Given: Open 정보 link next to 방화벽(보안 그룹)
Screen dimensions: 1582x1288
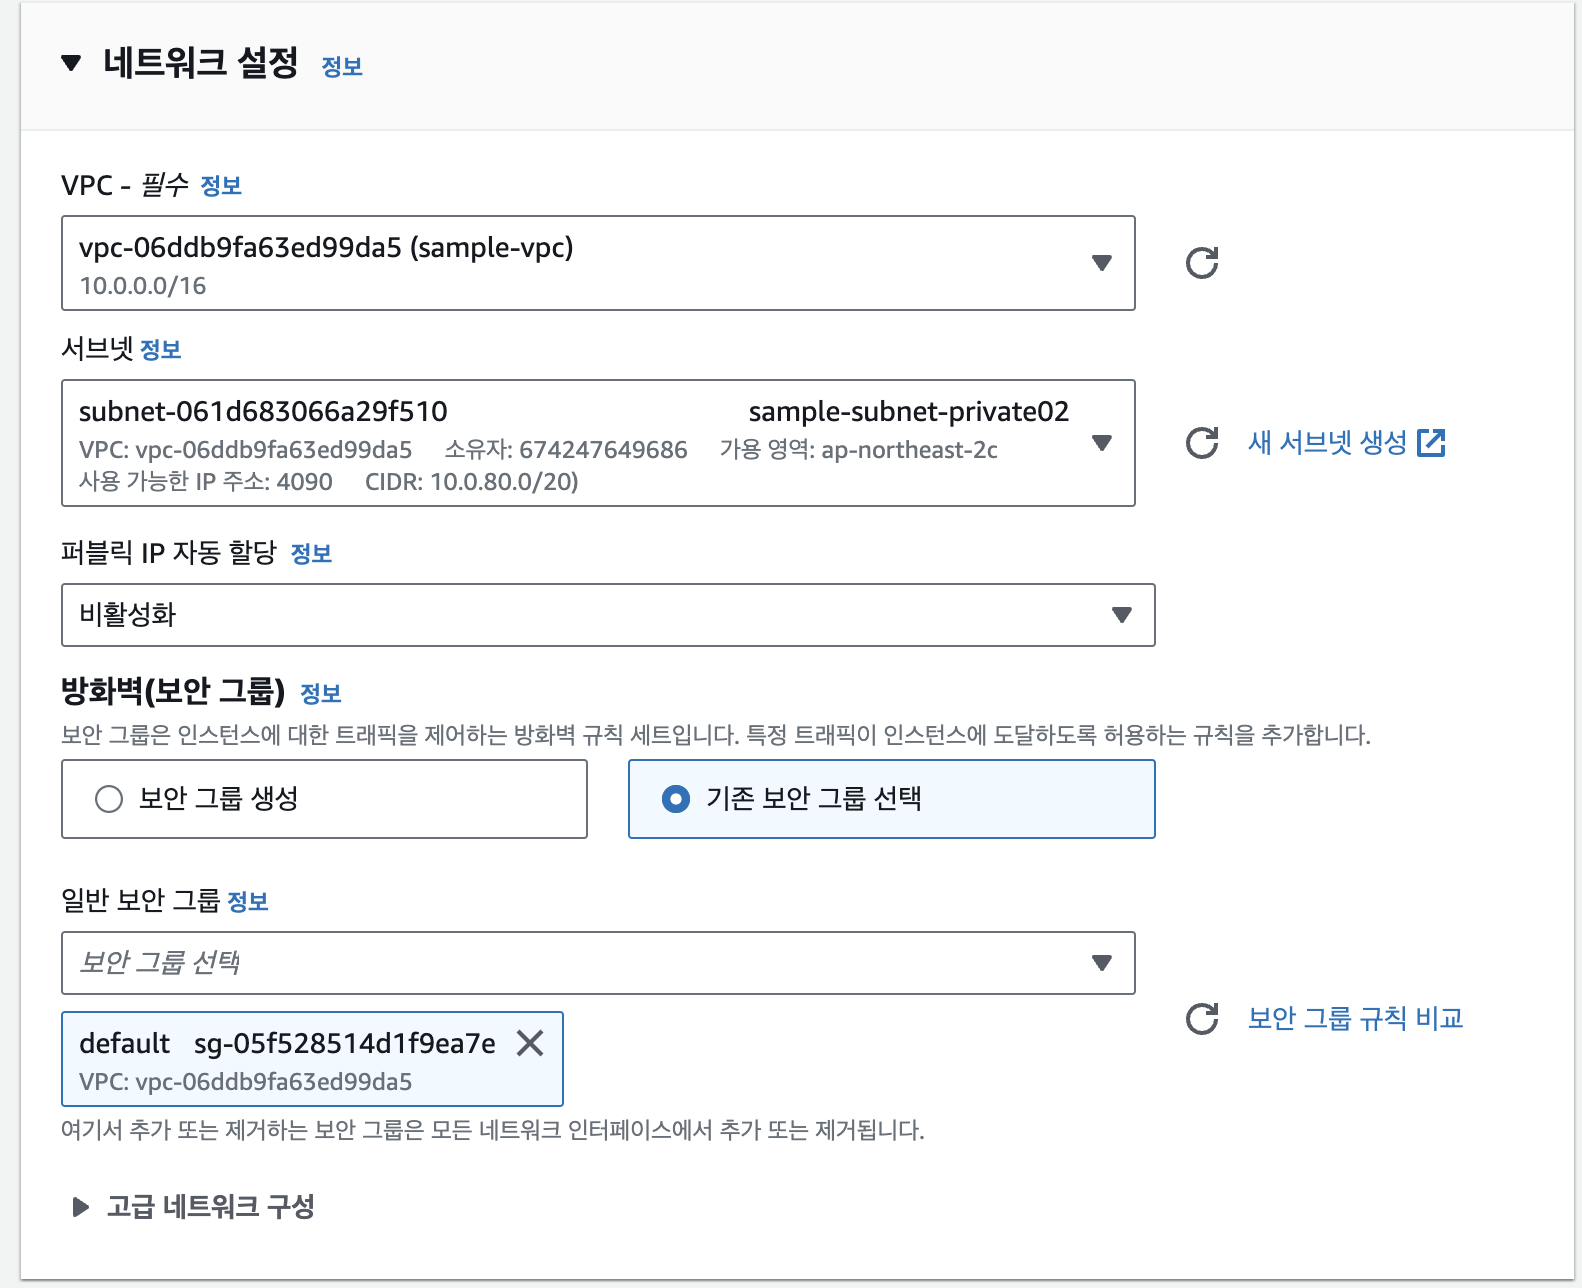Looking at the screenshot, I should coord(321,694).
